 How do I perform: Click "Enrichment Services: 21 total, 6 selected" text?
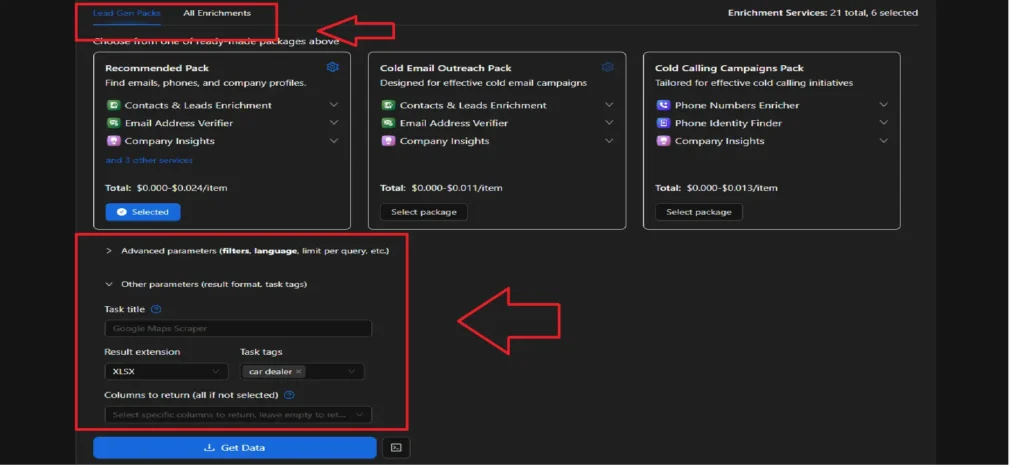point(823,13)
